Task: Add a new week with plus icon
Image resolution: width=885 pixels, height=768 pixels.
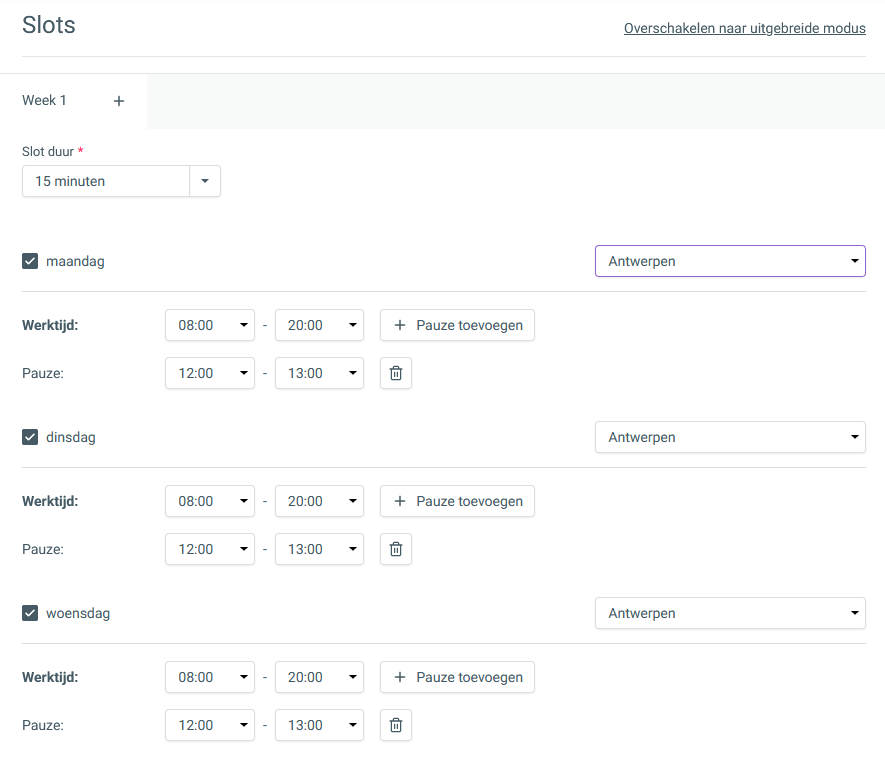Action: click(119, 101)
